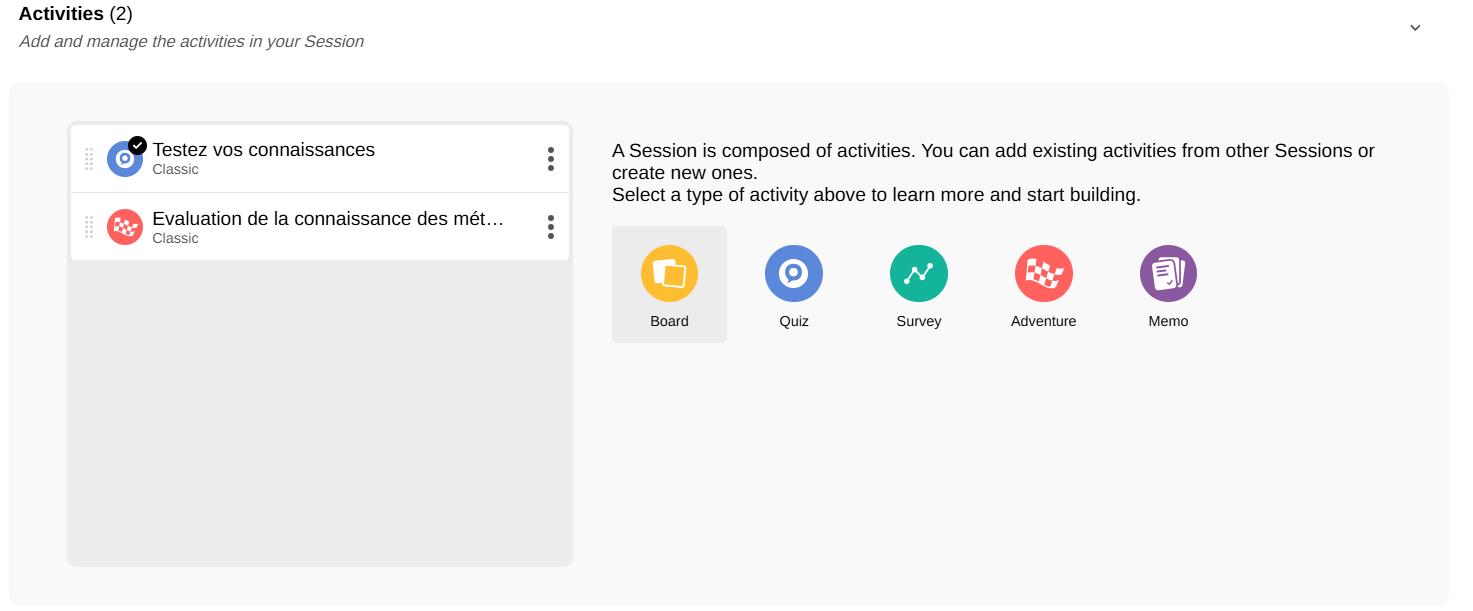Click the flag icon beside Evaluation activity
Image resolution: width=1473 pixels, height=611 pixels.
click(x=125, y=227)
